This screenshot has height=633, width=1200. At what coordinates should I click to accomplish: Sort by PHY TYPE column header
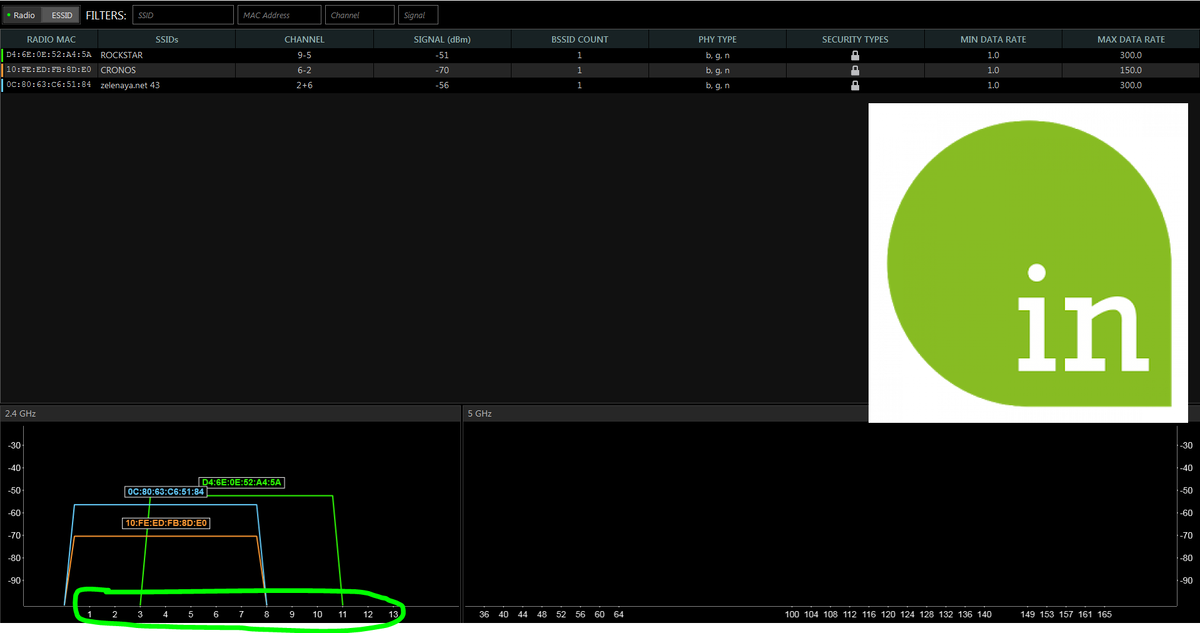click(717, 39)
